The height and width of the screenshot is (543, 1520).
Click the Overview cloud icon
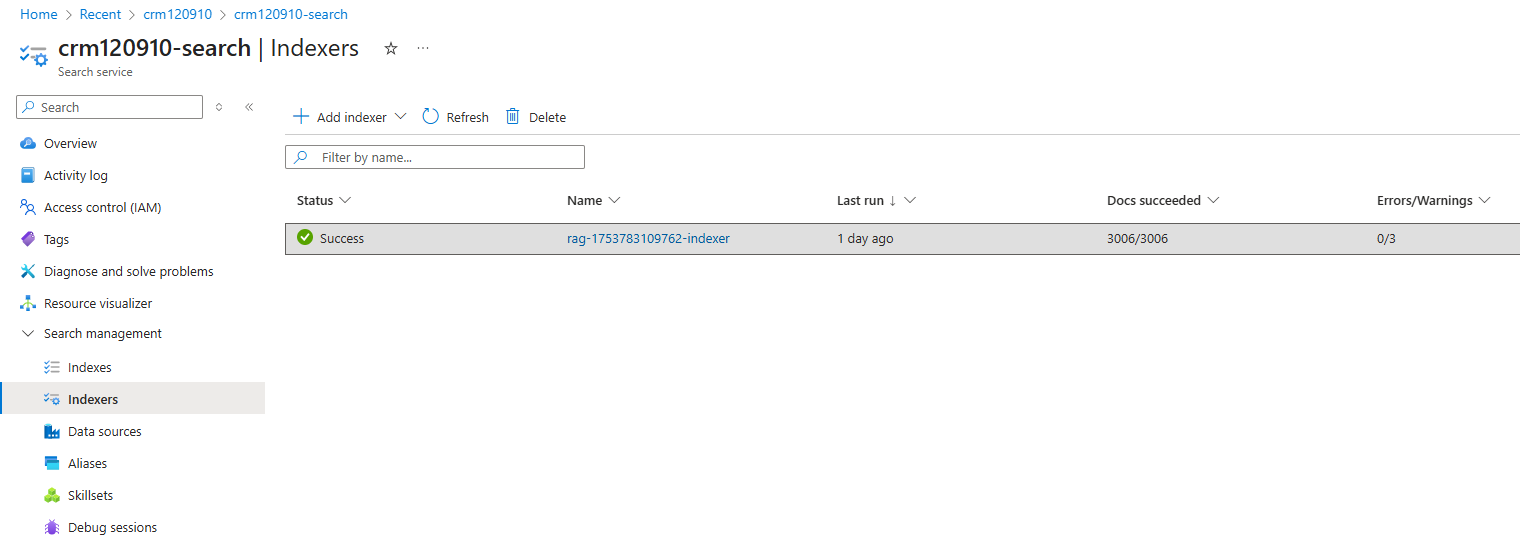tap(28, 143)
